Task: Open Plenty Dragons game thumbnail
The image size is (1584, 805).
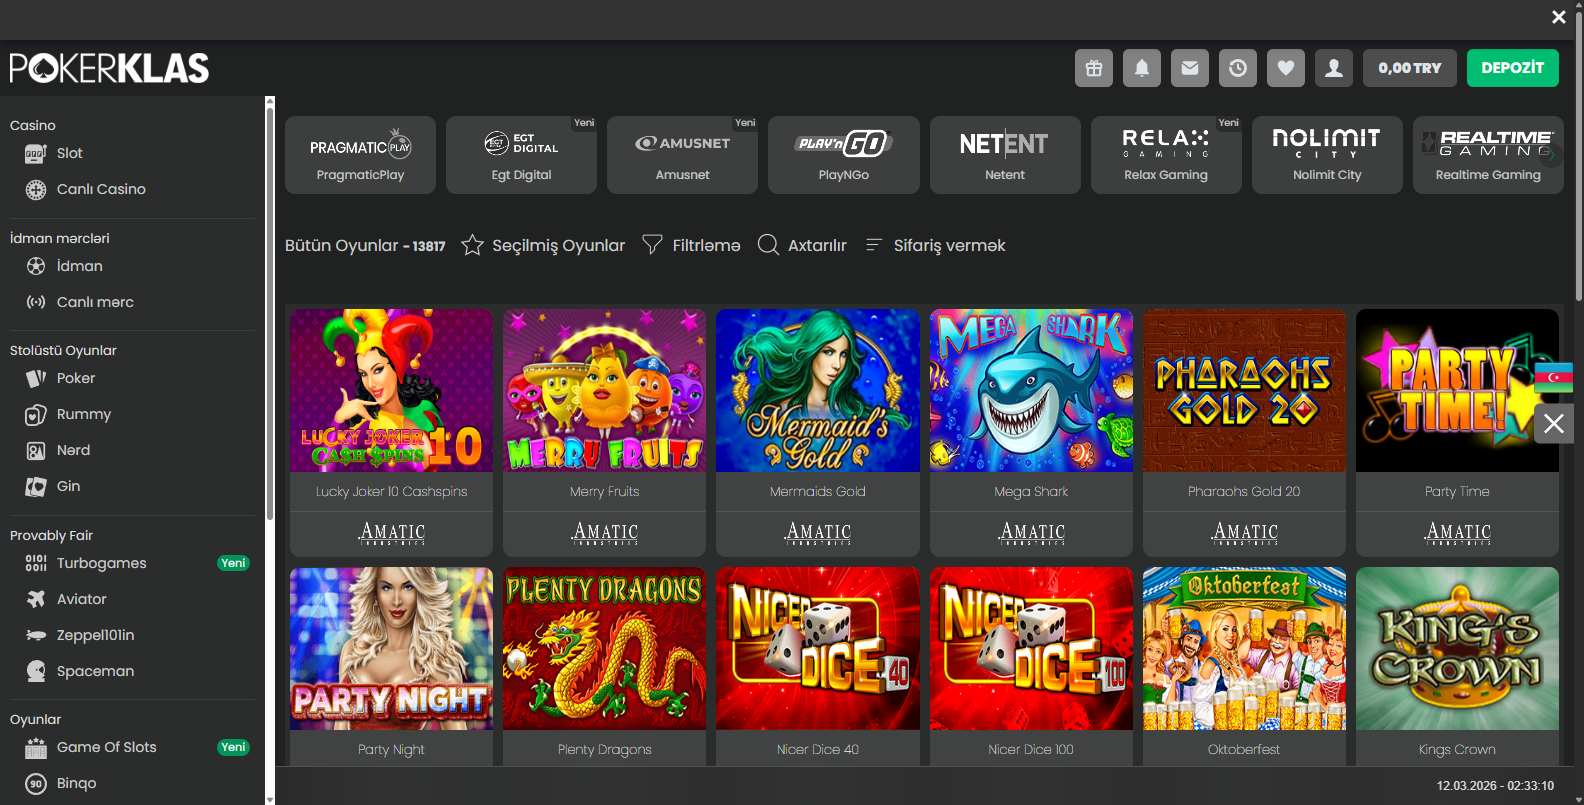Action: (x=604, y=649)
